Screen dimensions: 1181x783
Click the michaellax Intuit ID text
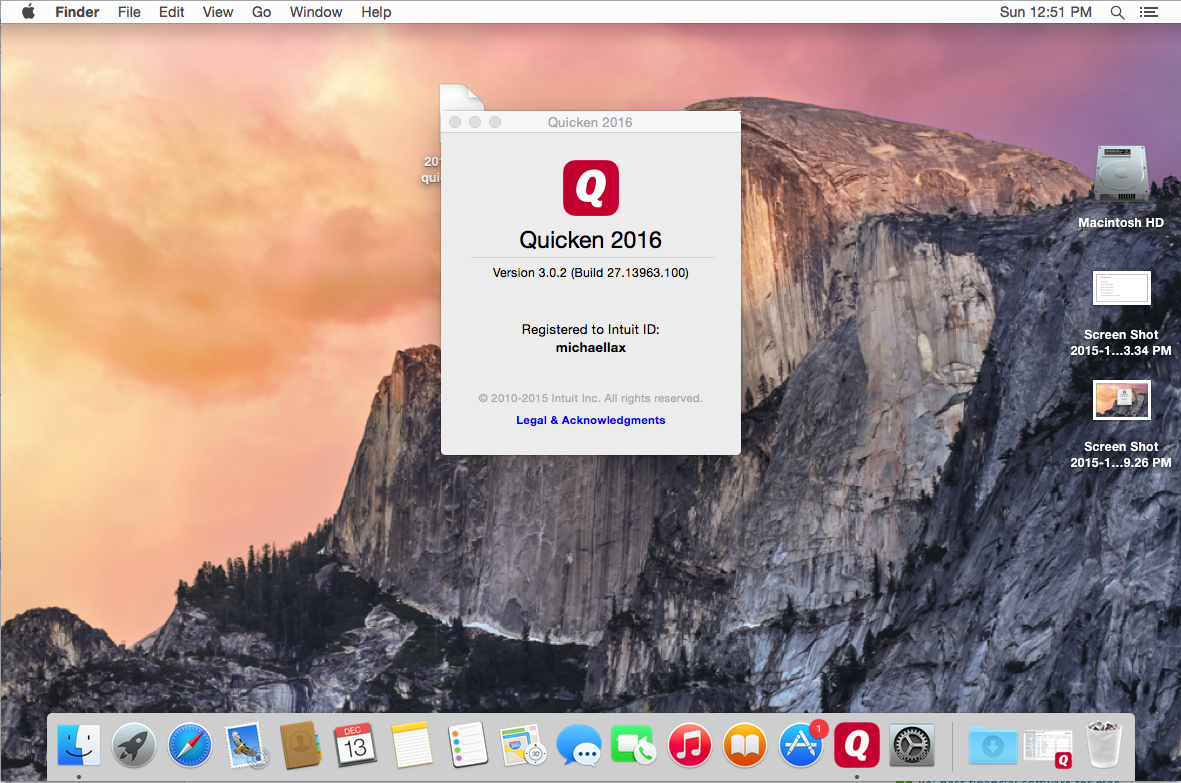[x=590, y=348]
